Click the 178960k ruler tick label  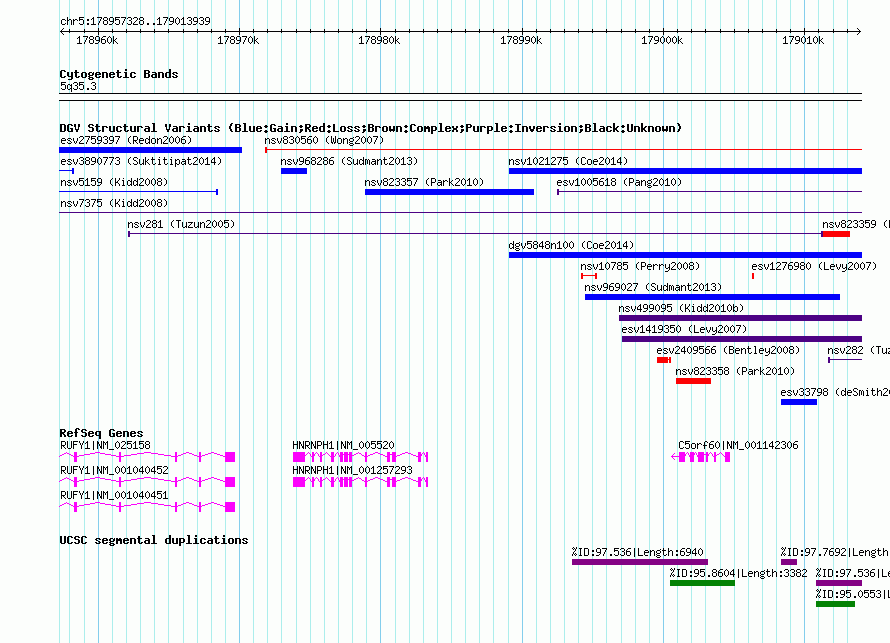(x=97, y=40)
